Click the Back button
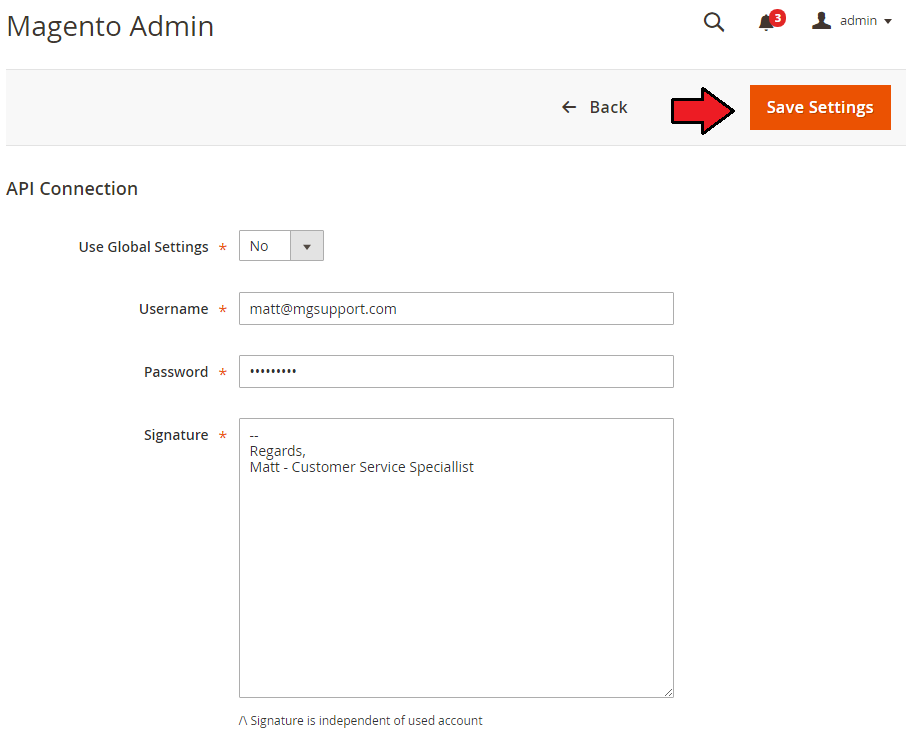Image resolution: width=910 pixels, height=744 pixels. pos(594,107)
